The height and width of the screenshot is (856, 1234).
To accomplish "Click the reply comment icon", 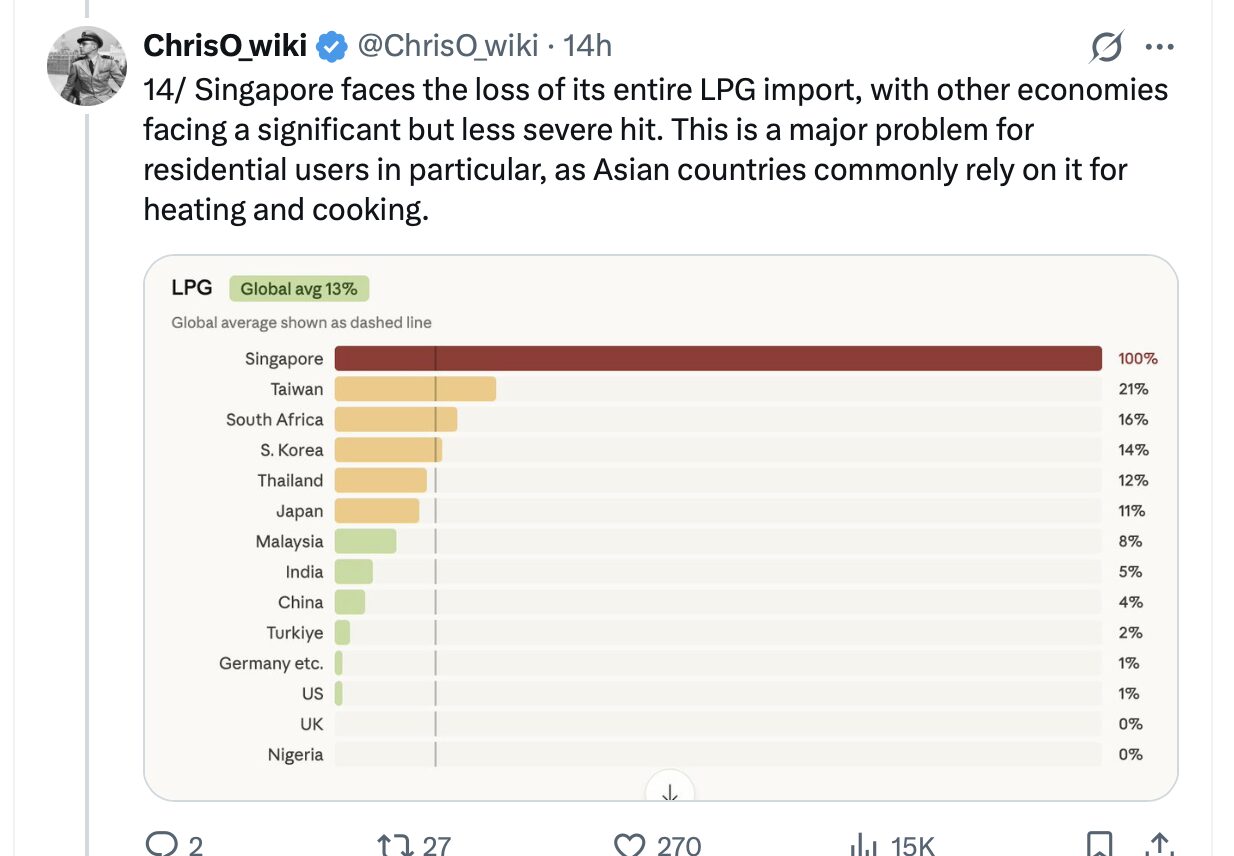I will tap(161, 845).
